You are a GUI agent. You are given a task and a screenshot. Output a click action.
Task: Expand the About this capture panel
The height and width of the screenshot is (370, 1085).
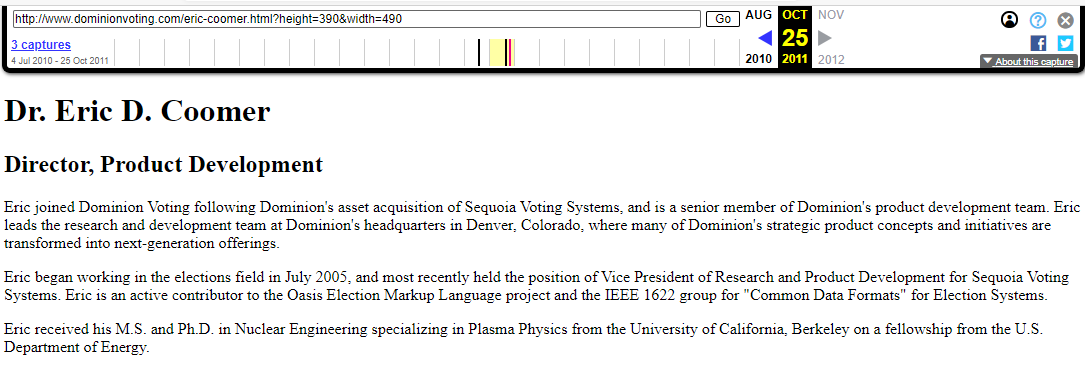[x=1029, y=62]
